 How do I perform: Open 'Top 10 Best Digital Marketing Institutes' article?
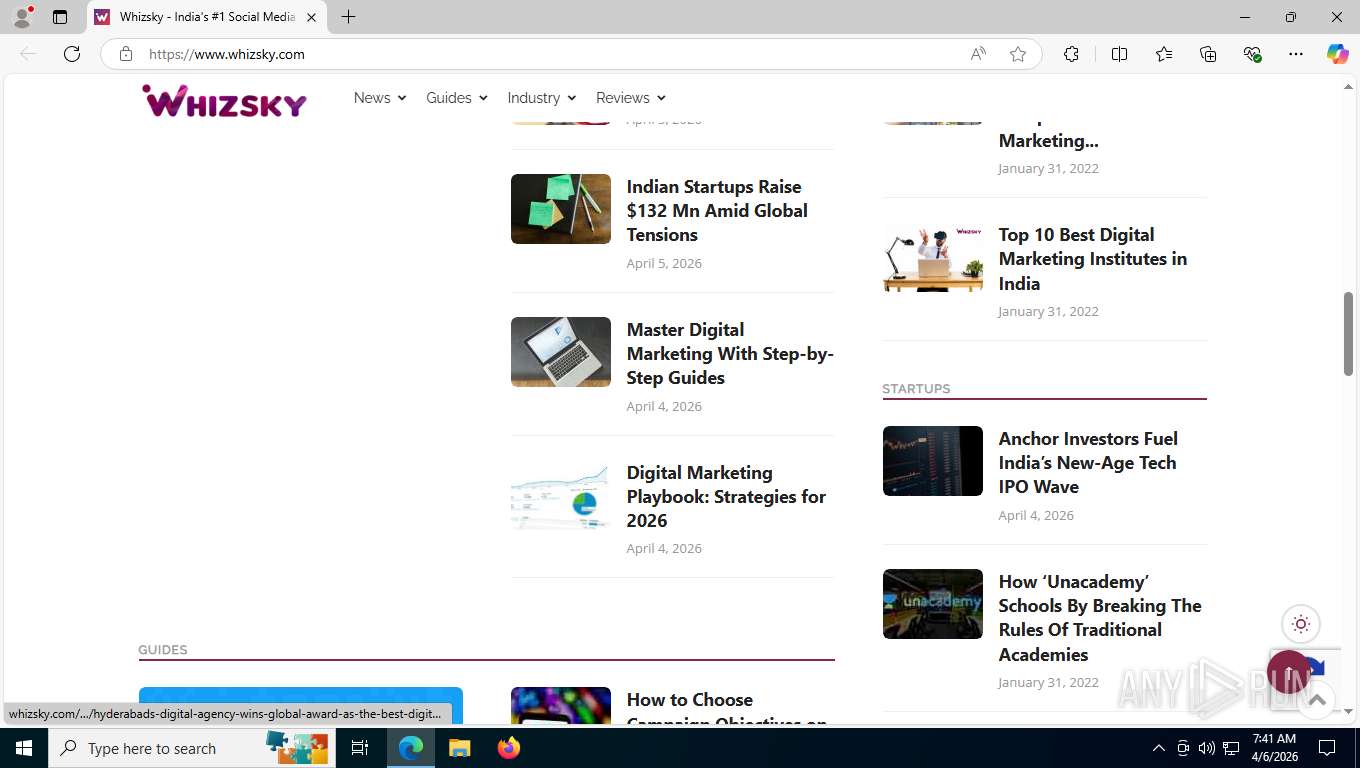click(x=1093, y=259)
